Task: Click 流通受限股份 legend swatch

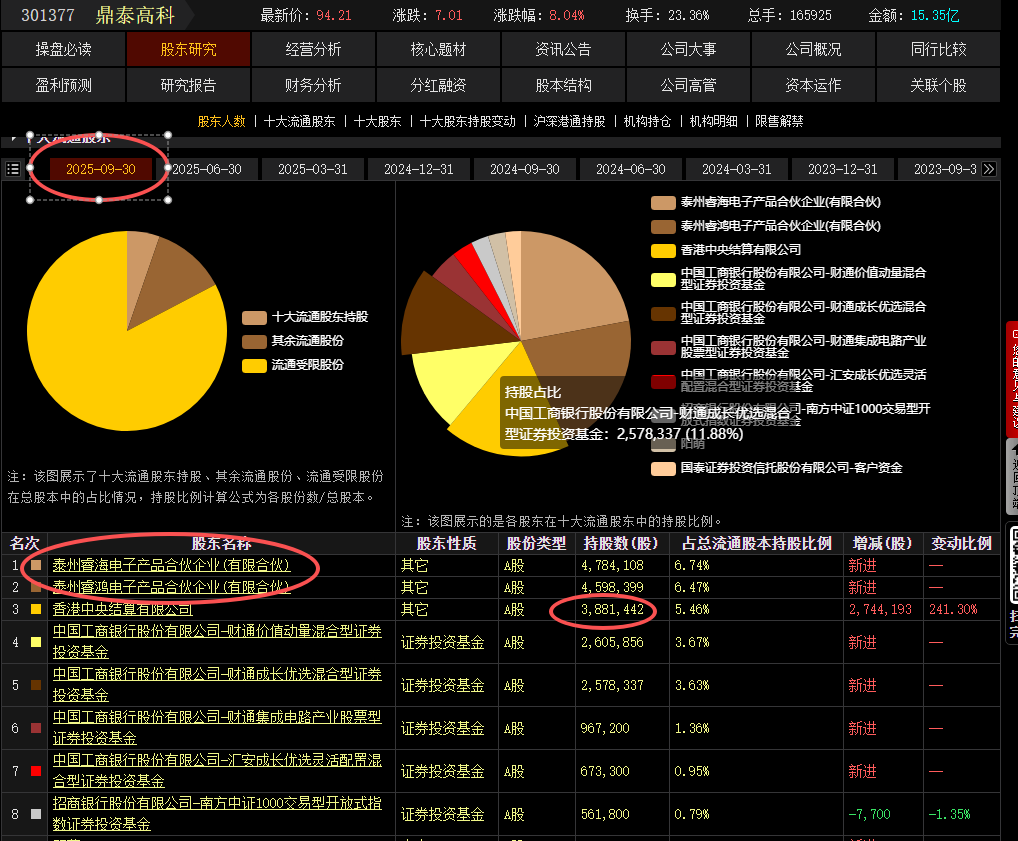Action: click(x=254, y=366)
